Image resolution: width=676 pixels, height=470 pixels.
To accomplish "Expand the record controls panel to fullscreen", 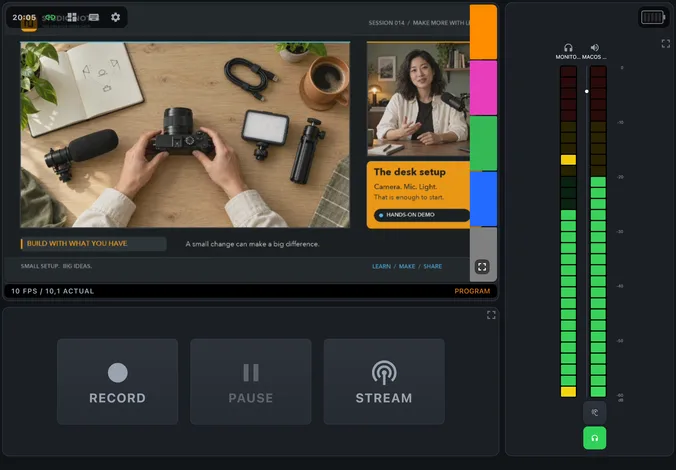I will (x=491, y=315).
